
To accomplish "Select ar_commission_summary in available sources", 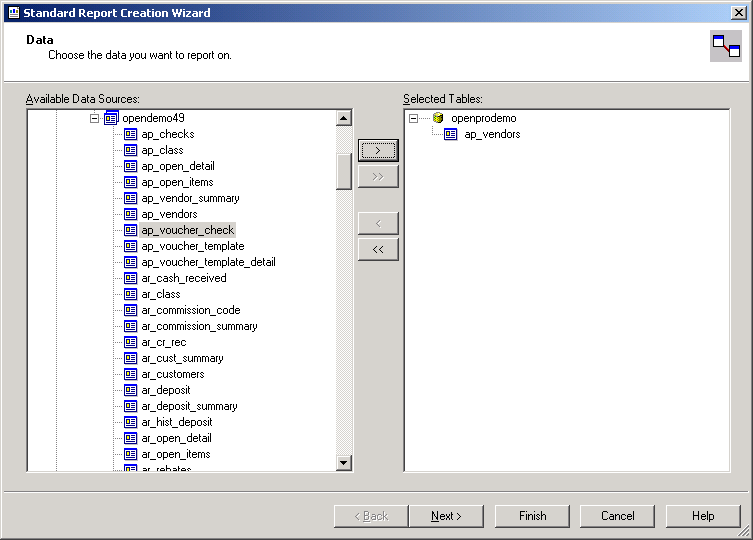I will click(199, 326).
